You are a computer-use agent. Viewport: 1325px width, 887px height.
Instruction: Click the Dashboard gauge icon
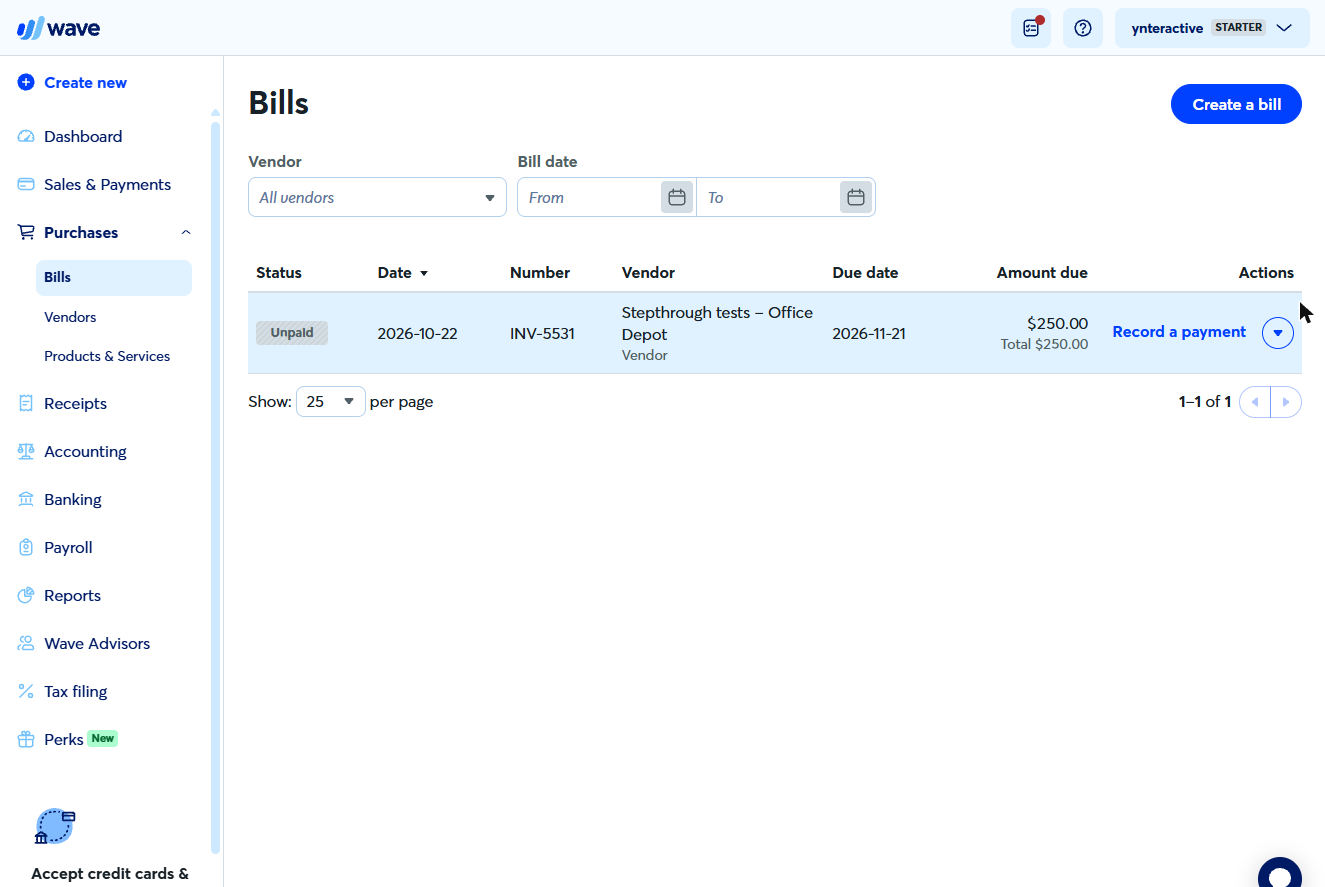tap(26, 137)
